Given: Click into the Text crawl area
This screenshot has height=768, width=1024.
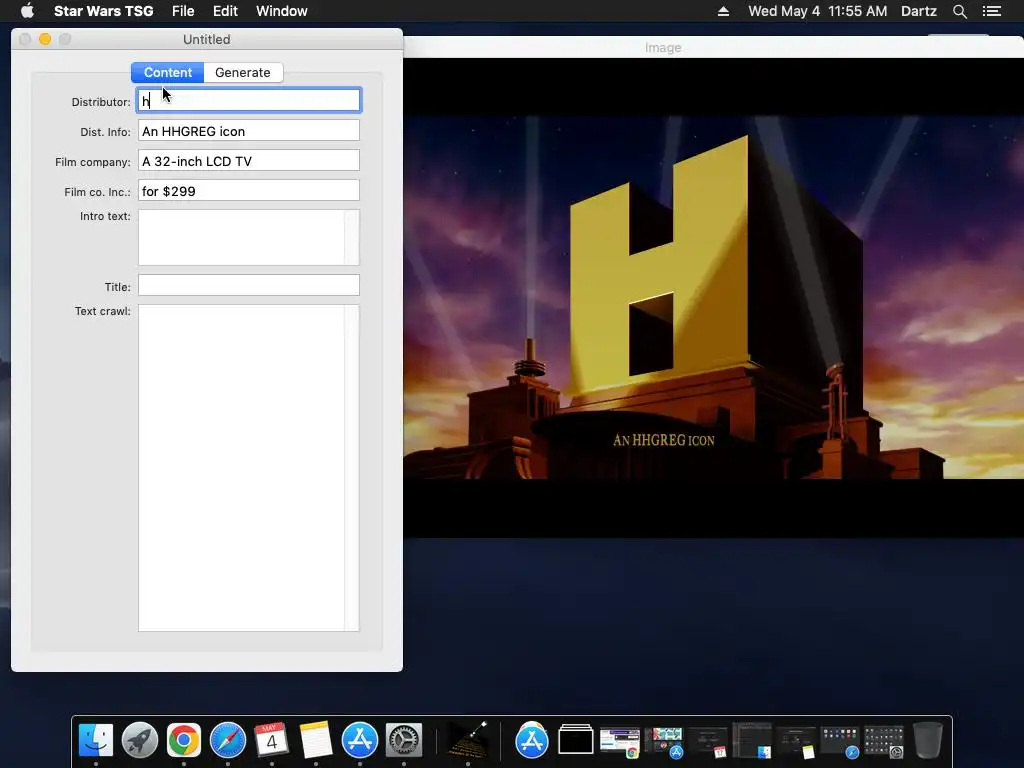Looking at the screenshot, I should pos(241,468).
